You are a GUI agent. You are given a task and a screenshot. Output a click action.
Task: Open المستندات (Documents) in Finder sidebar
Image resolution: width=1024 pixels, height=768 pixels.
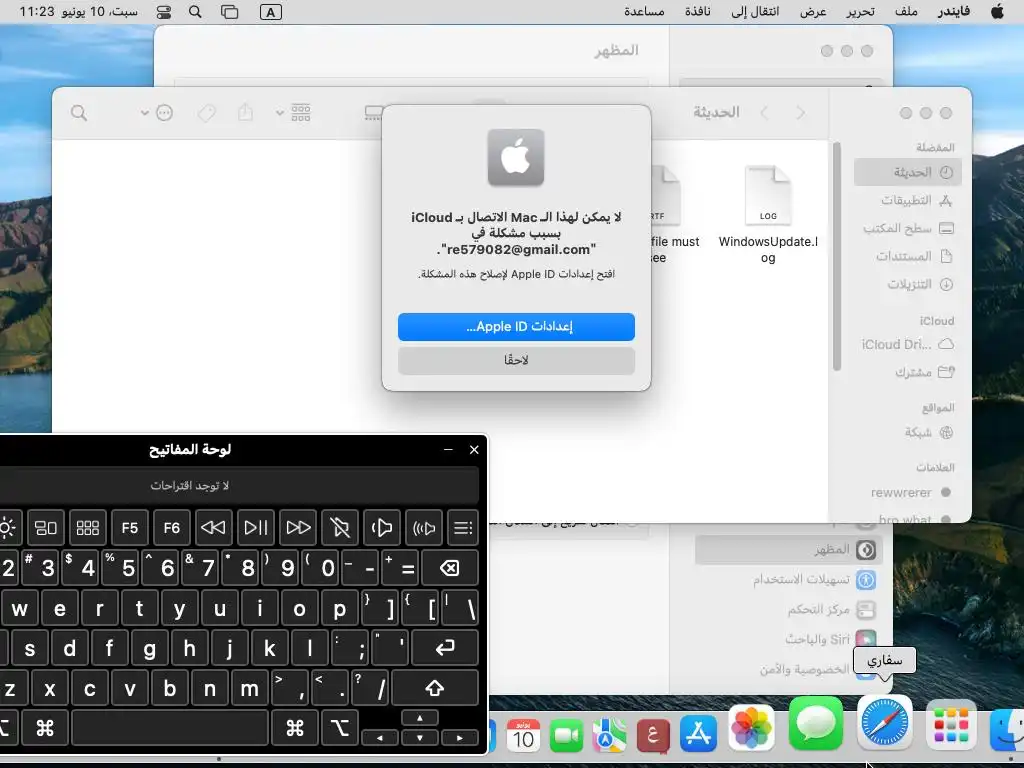pyautogui.click(x=908, y=256)
